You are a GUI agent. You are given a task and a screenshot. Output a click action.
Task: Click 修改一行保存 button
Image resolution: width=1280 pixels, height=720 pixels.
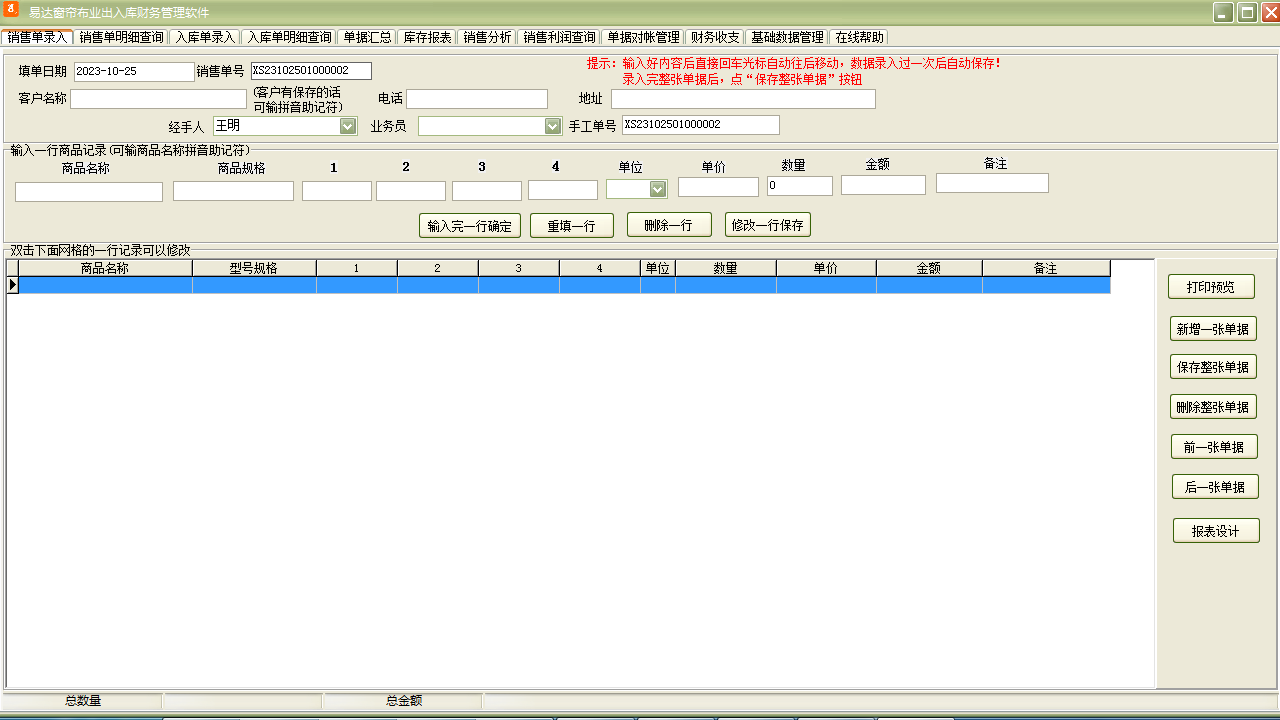[768, 225]
